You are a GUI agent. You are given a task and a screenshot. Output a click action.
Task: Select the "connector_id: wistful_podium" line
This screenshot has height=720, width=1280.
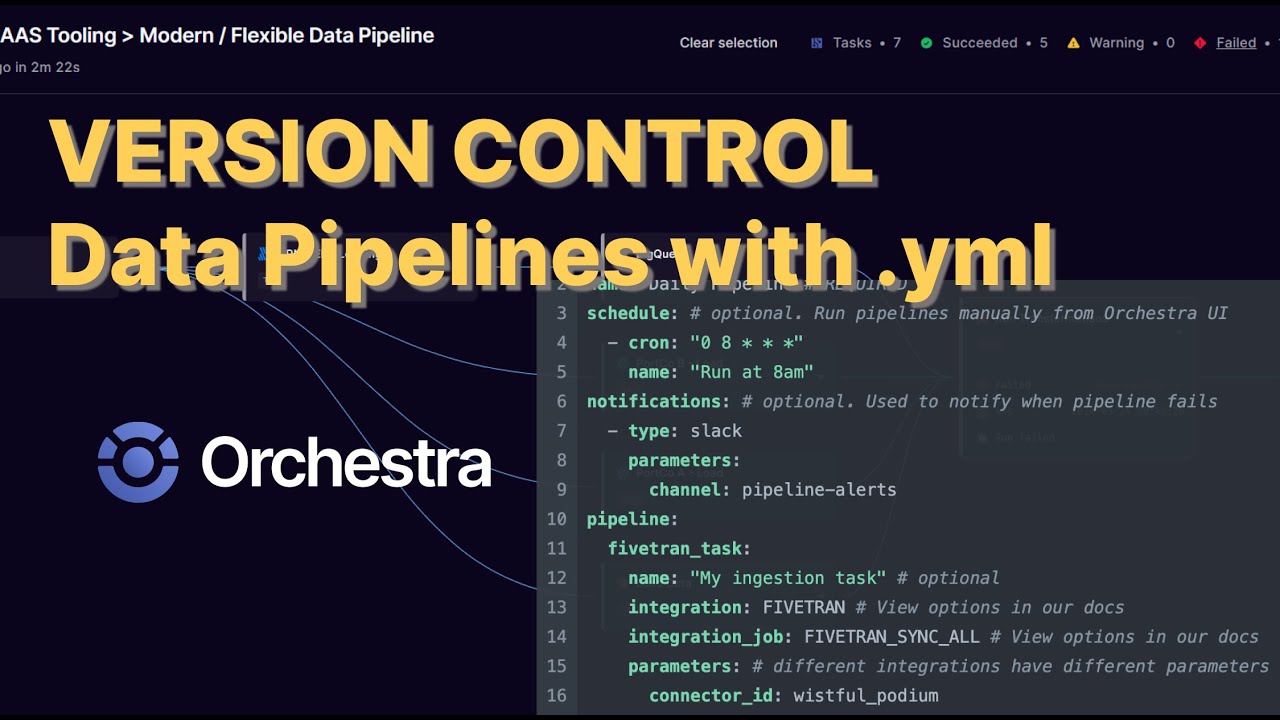(794, 696)
